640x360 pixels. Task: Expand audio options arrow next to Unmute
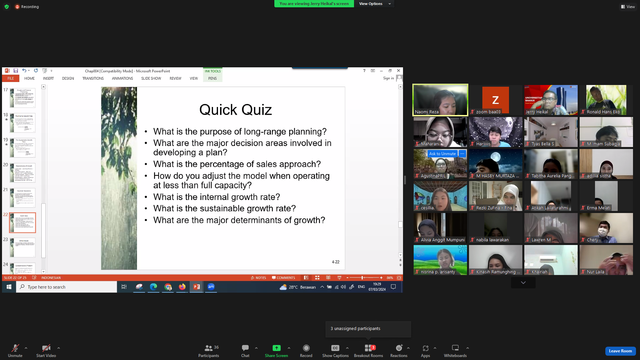pos(26,348)
